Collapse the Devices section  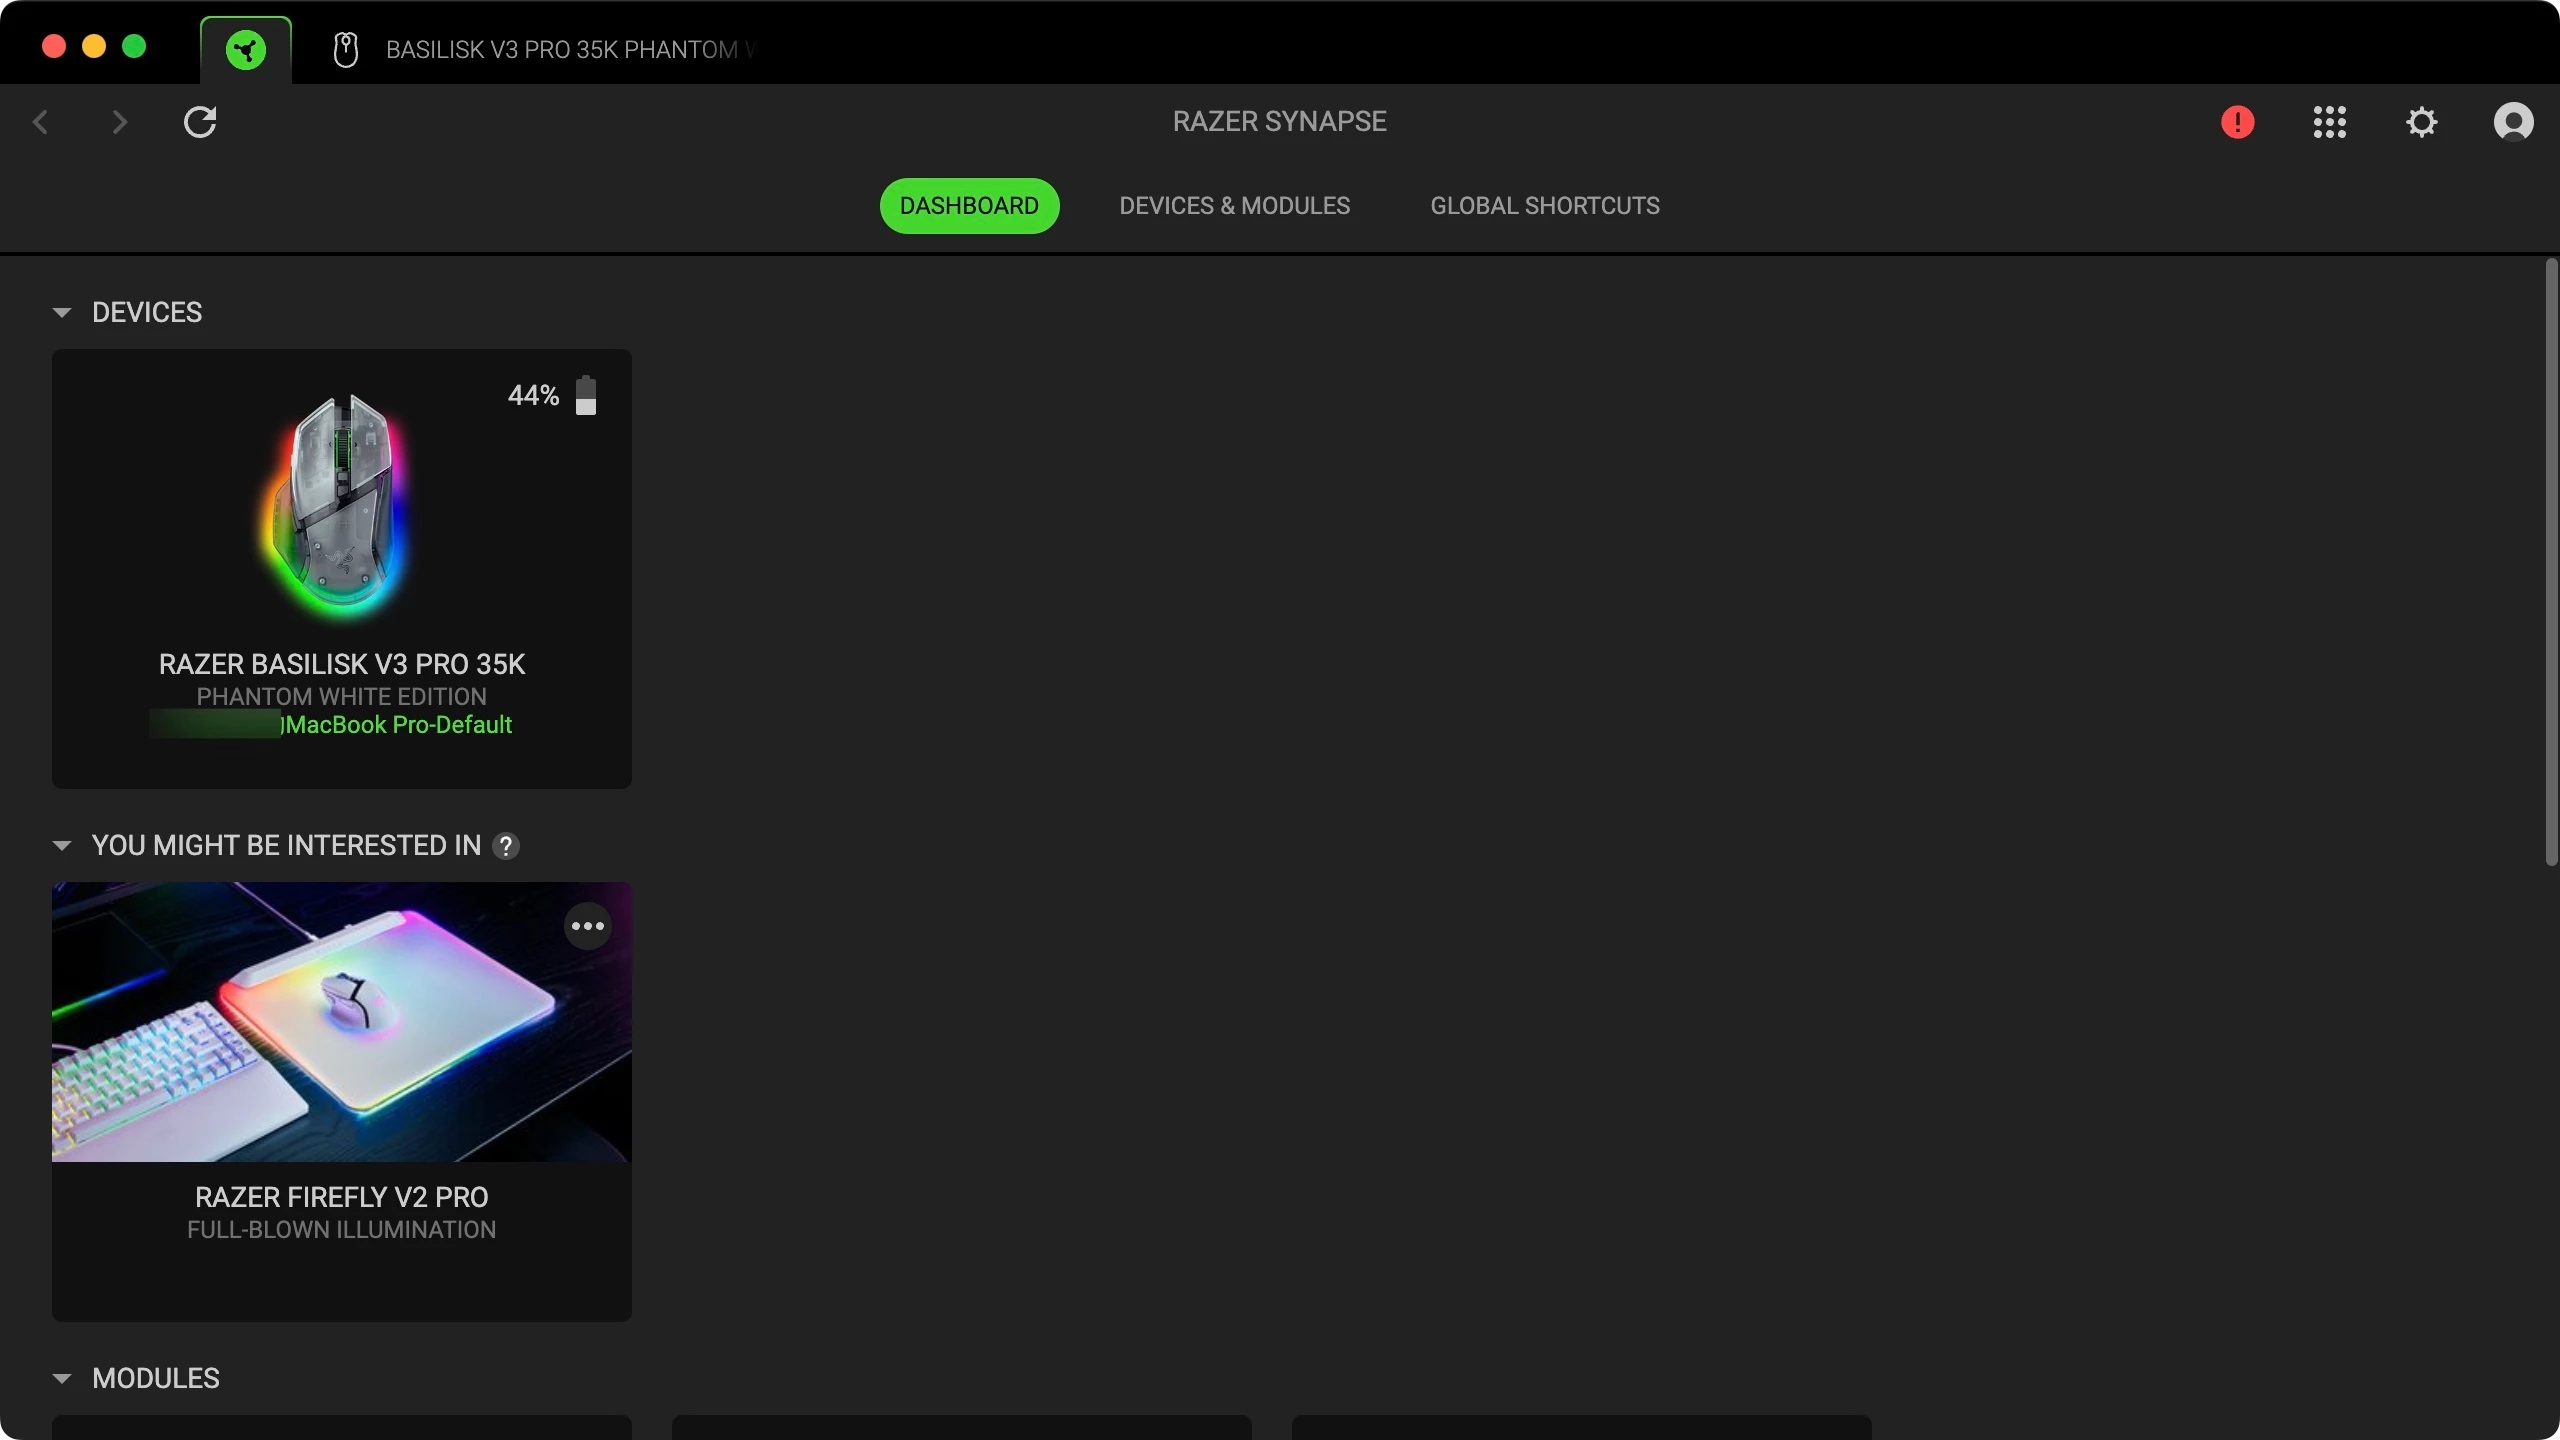[x=62, y=313]
